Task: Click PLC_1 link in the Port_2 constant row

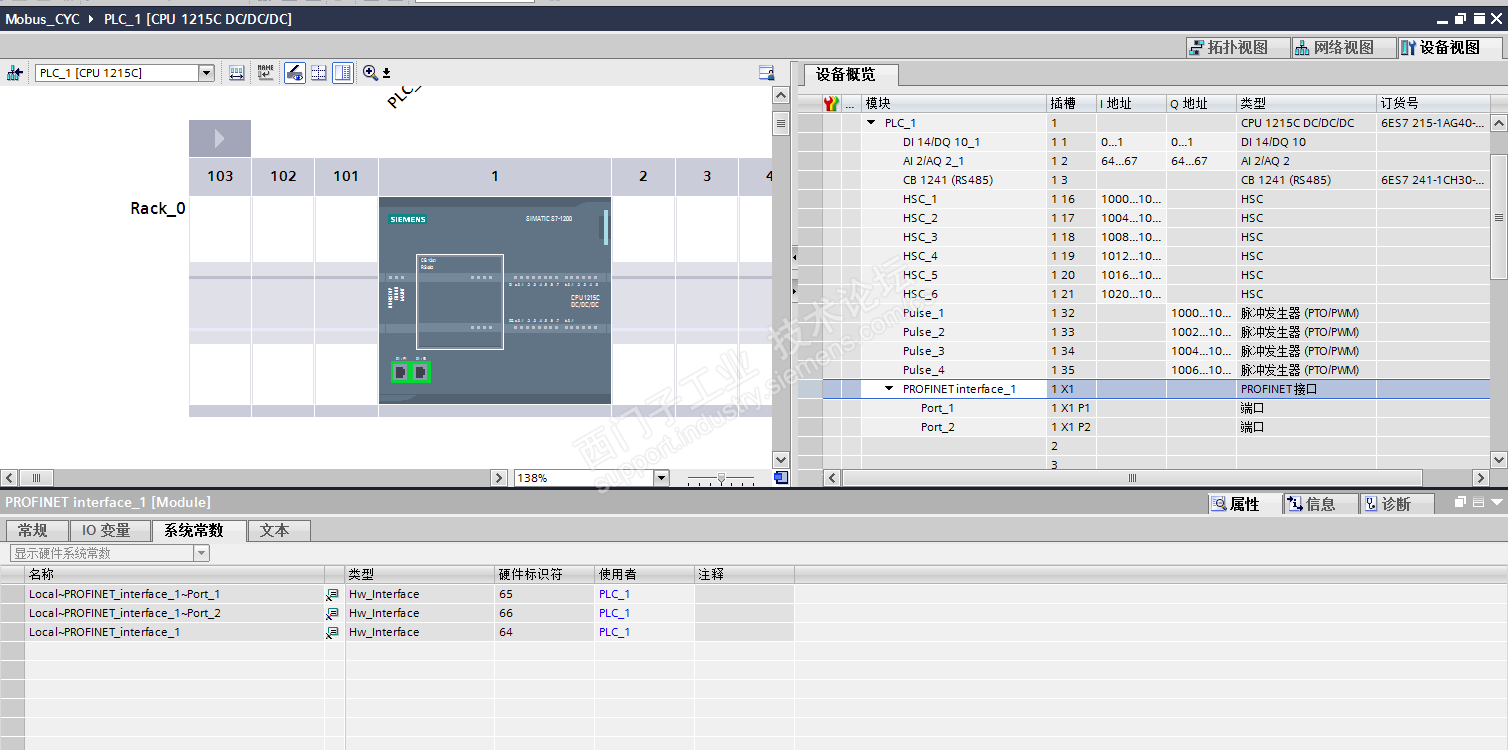Action: 614,613
